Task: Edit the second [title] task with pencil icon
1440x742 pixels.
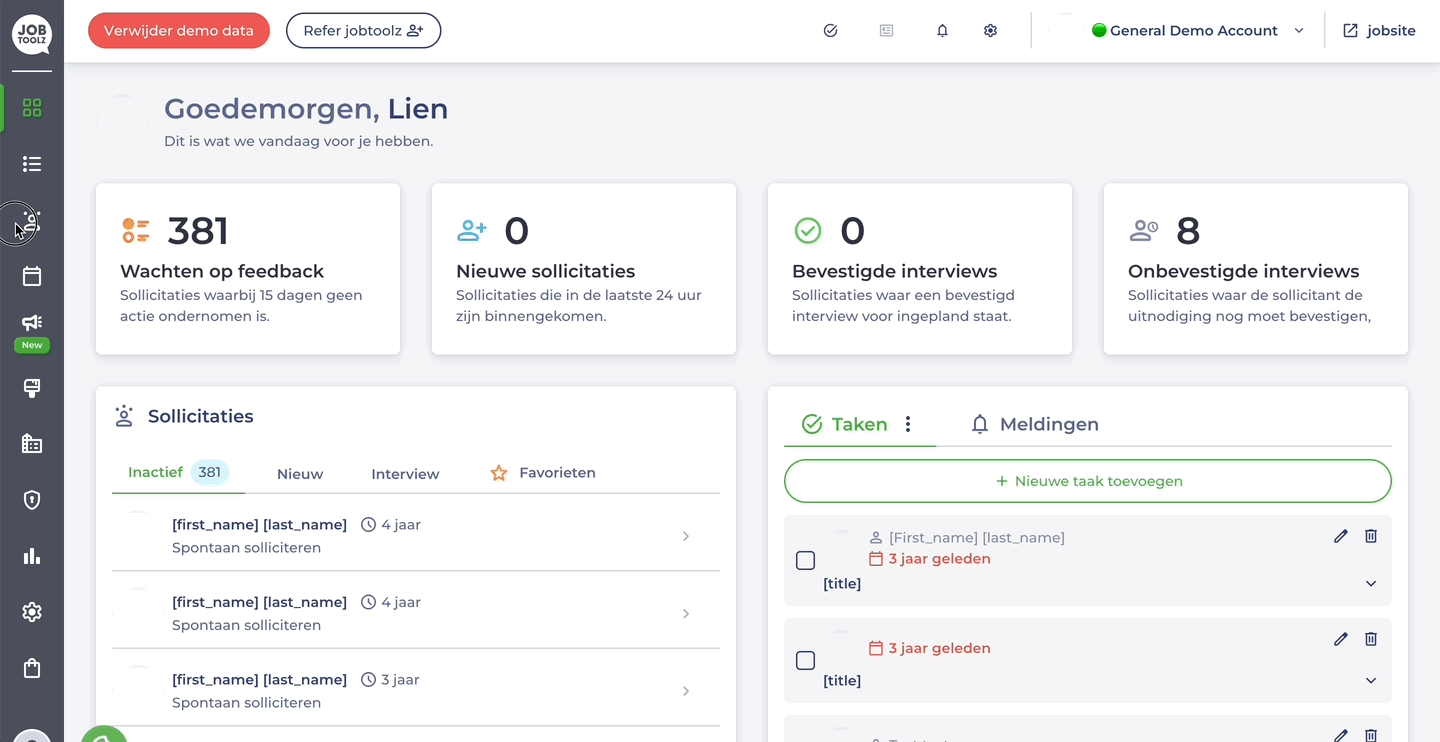Action: pyautogui.click(x=1341, y=639)
